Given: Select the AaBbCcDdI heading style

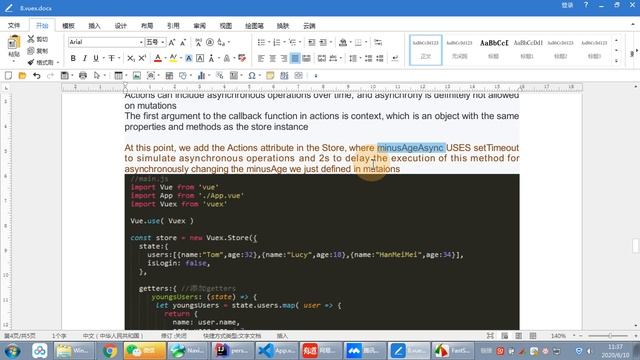Looking at the screenshot, I should (x=527, y=49).
